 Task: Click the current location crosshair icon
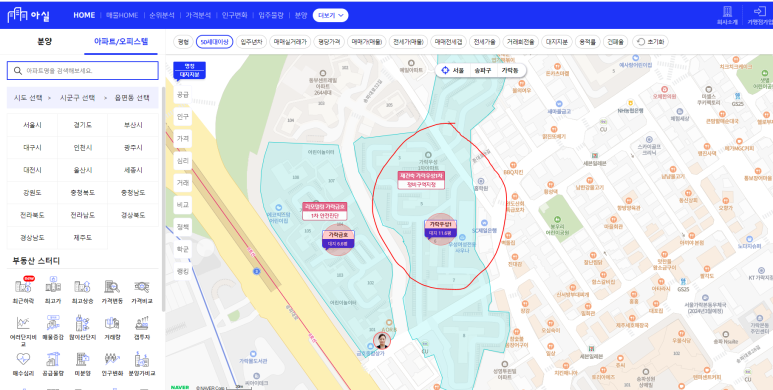tap(445, 71)
